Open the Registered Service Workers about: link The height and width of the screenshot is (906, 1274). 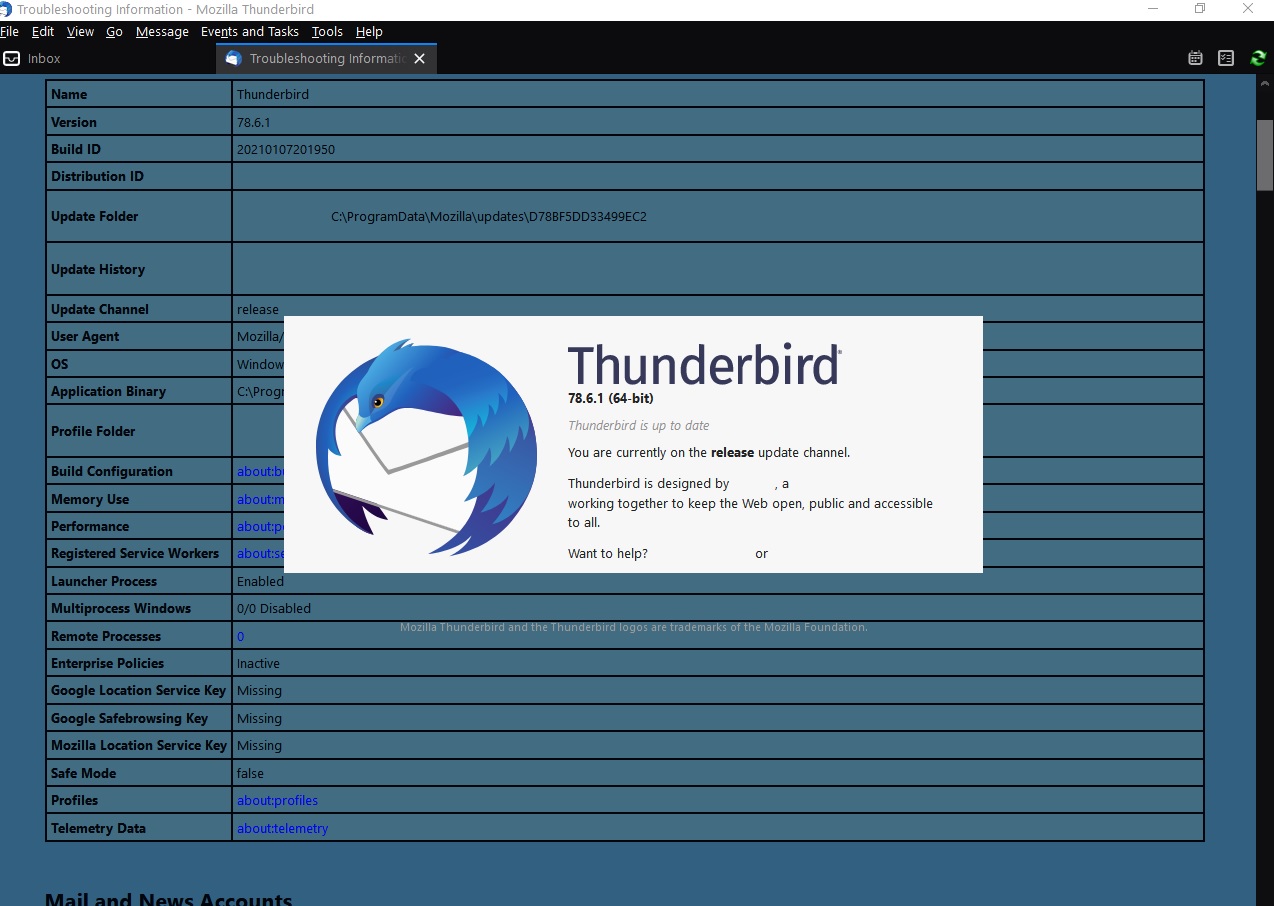(x=260, y=554)
